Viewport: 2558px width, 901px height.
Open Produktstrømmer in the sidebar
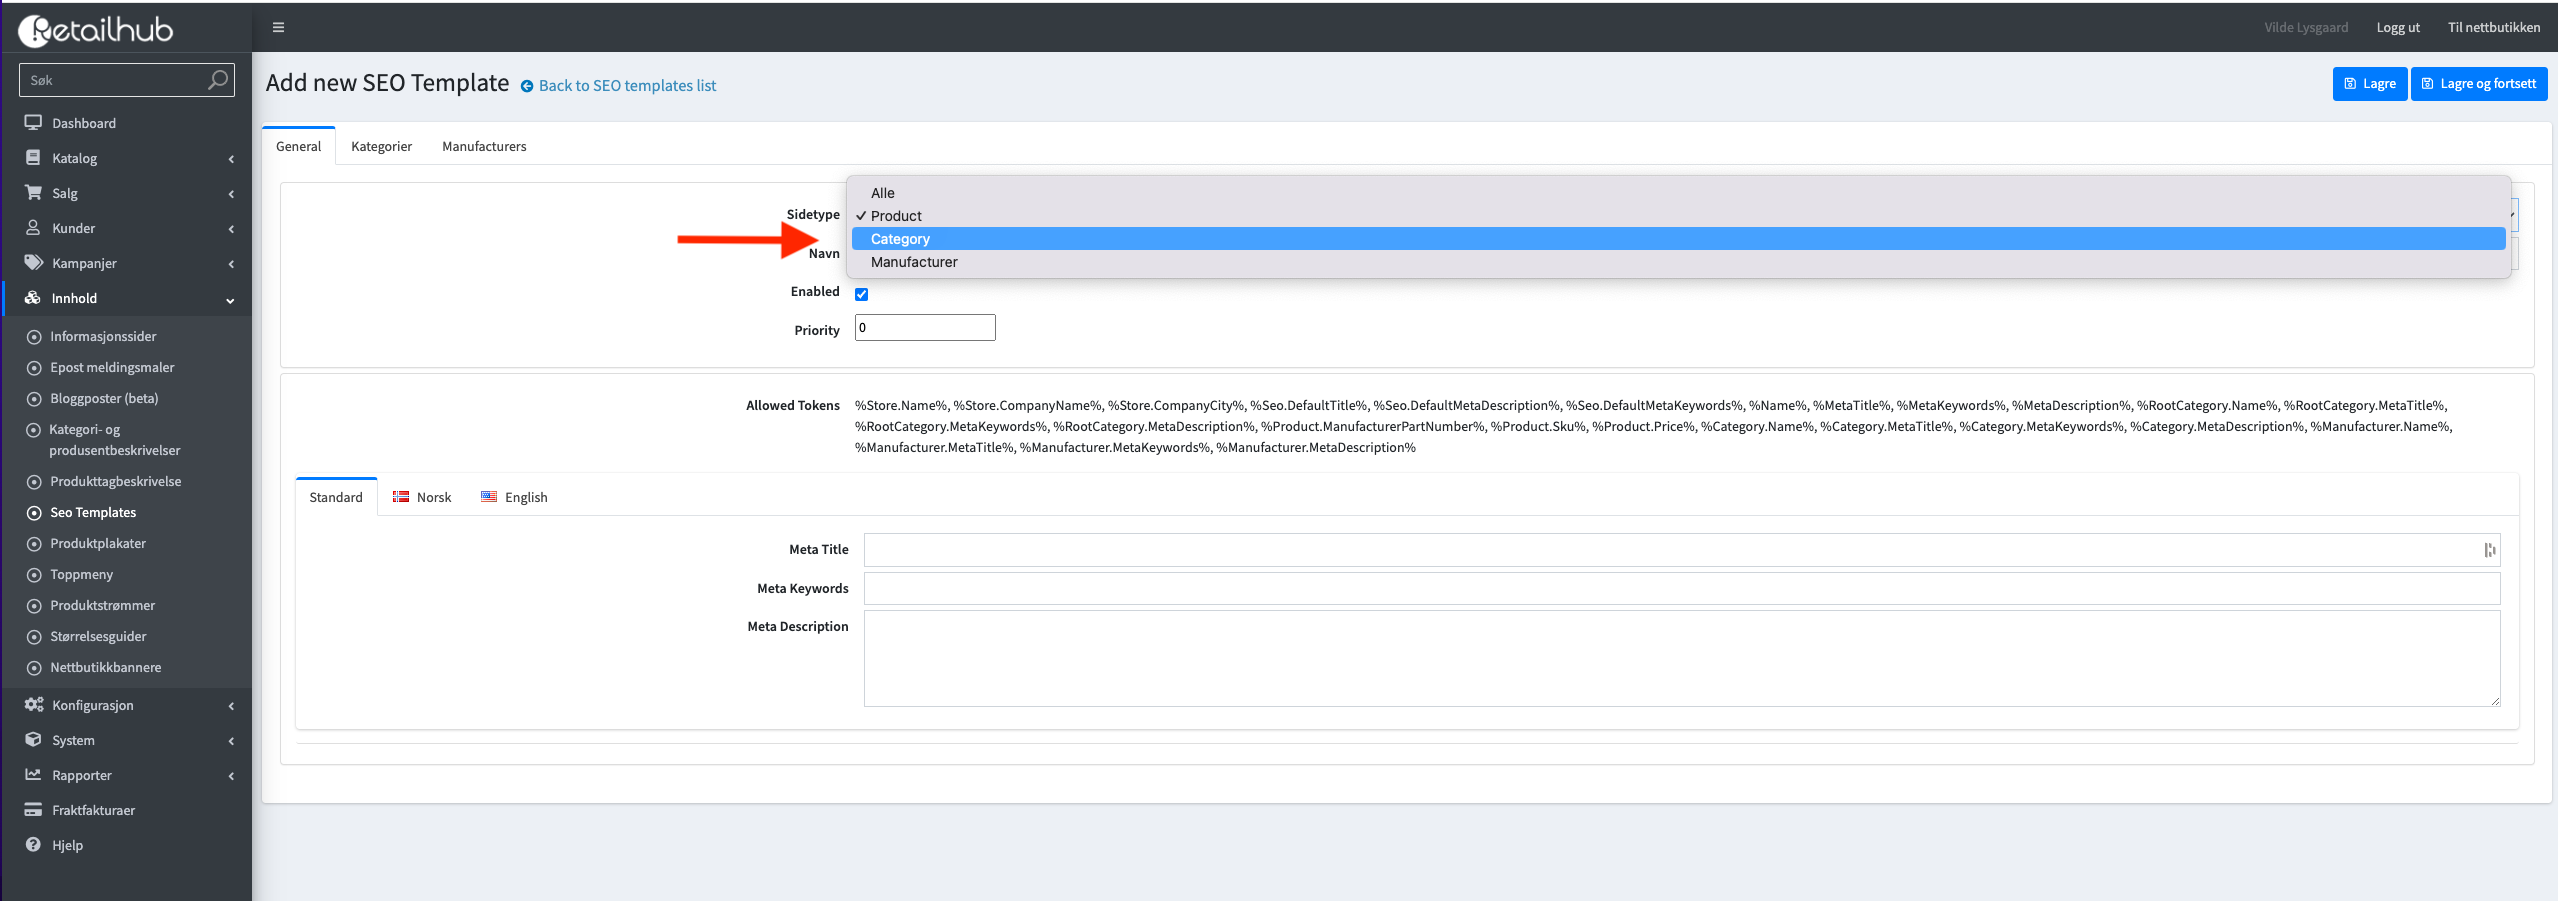coord(103,605)
